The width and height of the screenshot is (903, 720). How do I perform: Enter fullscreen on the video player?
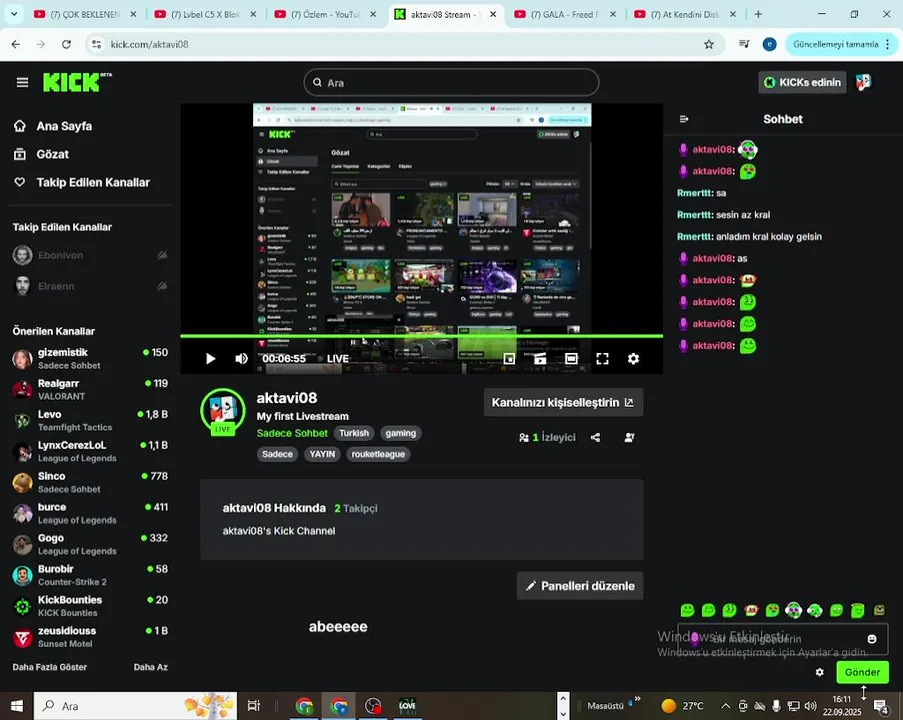click(602, 359)
